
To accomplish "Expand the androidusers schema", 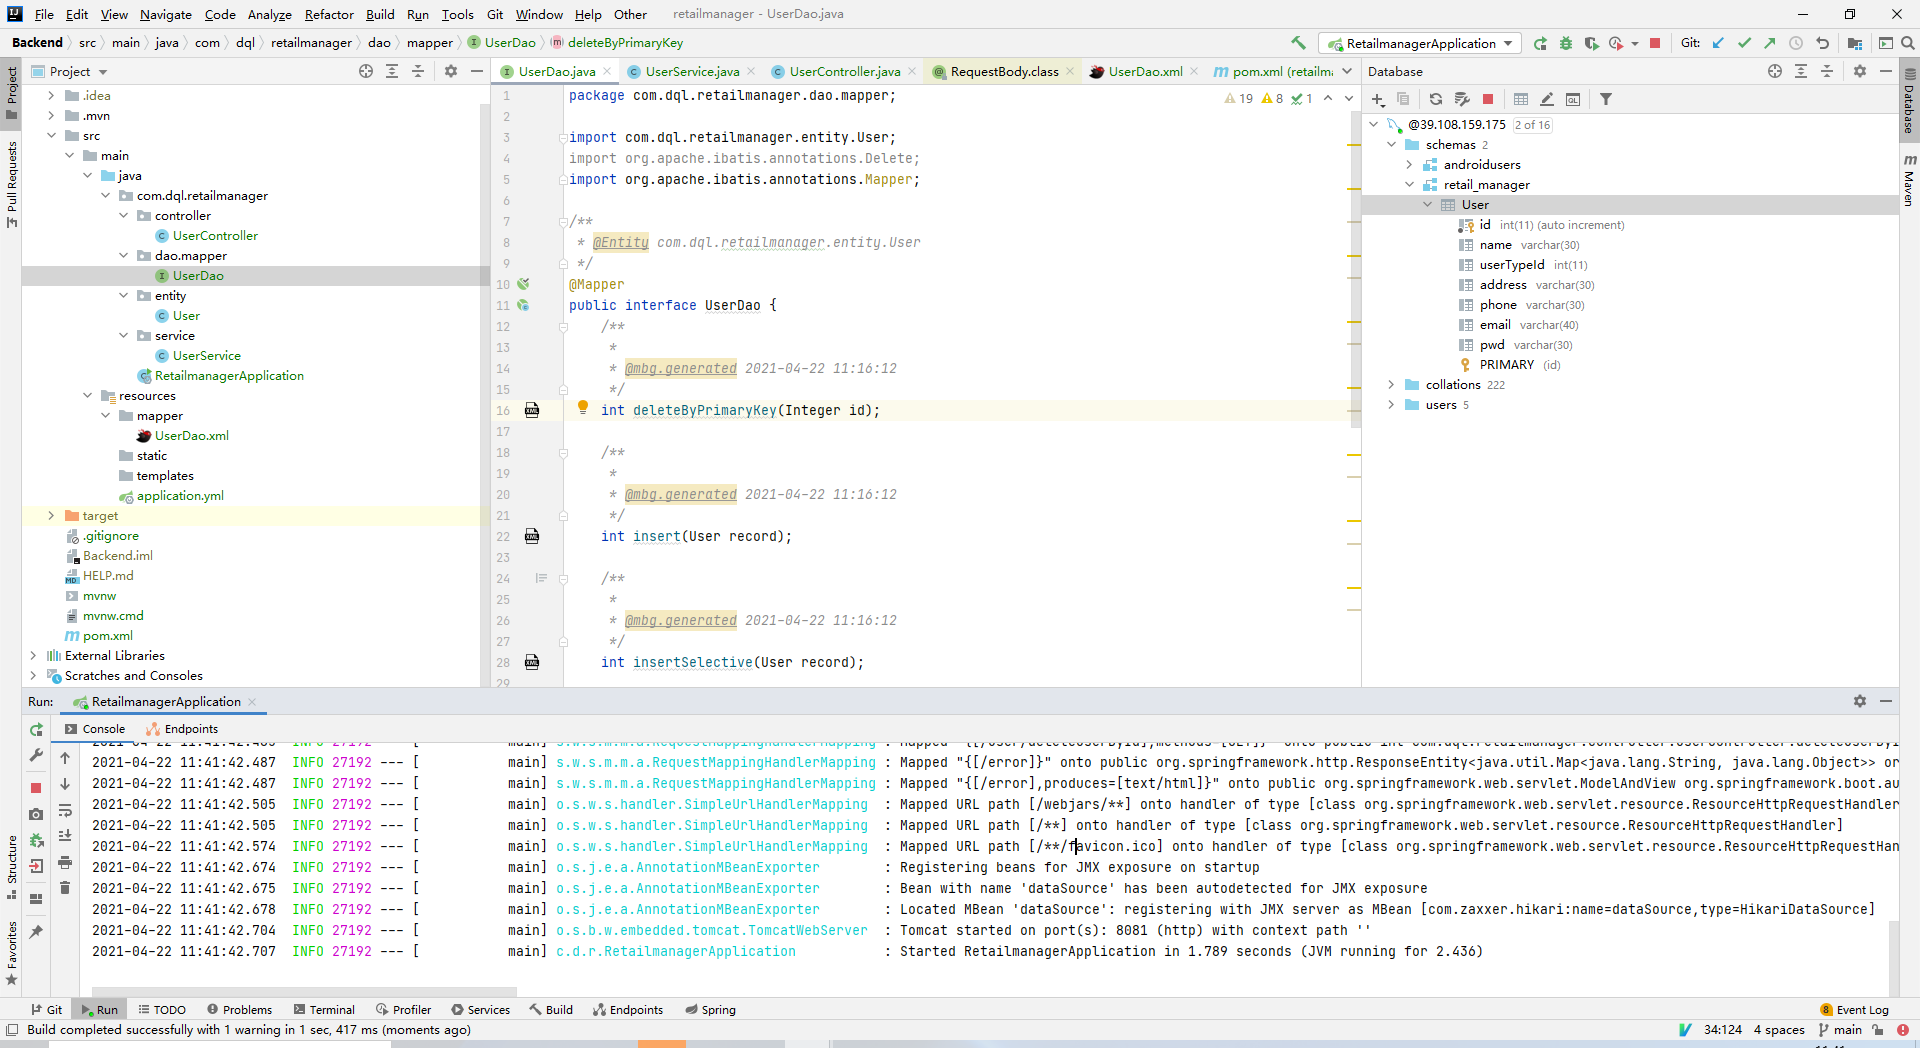I will pyautogui.click(x=1409, y=164).
